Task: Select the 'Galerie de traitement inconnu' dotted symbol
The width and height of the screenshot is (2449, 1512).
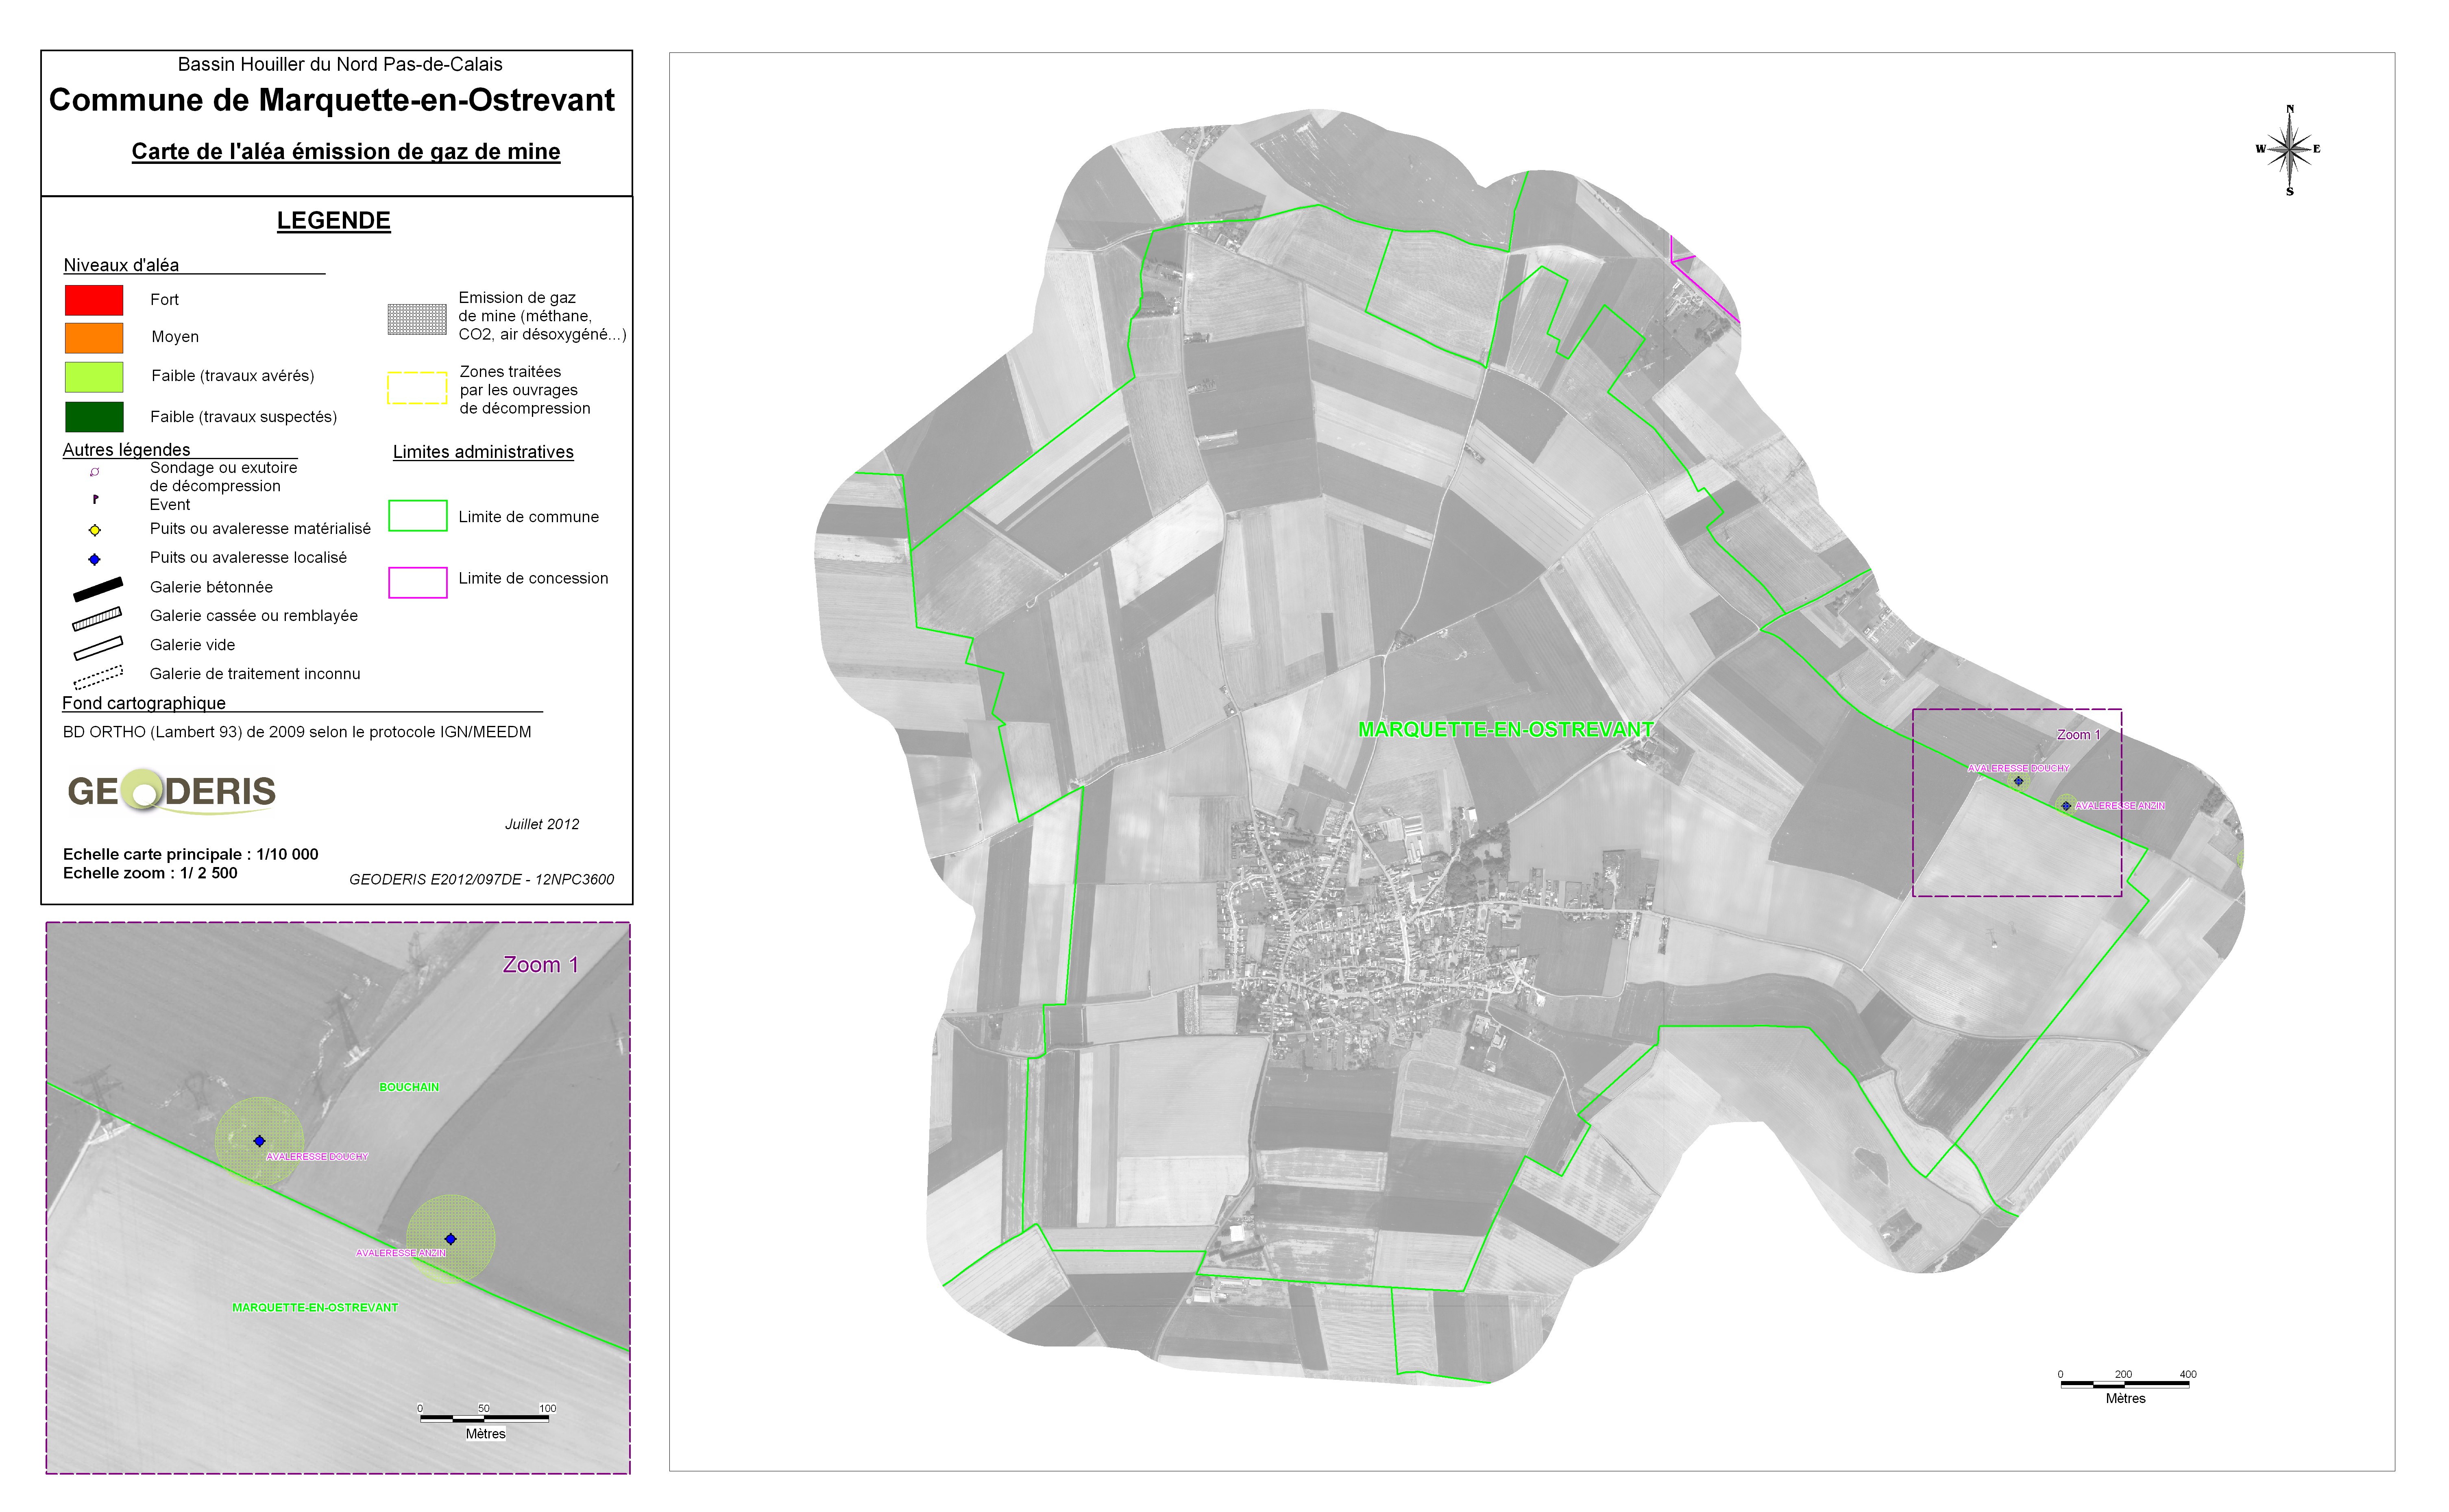Action: (98, 677)
